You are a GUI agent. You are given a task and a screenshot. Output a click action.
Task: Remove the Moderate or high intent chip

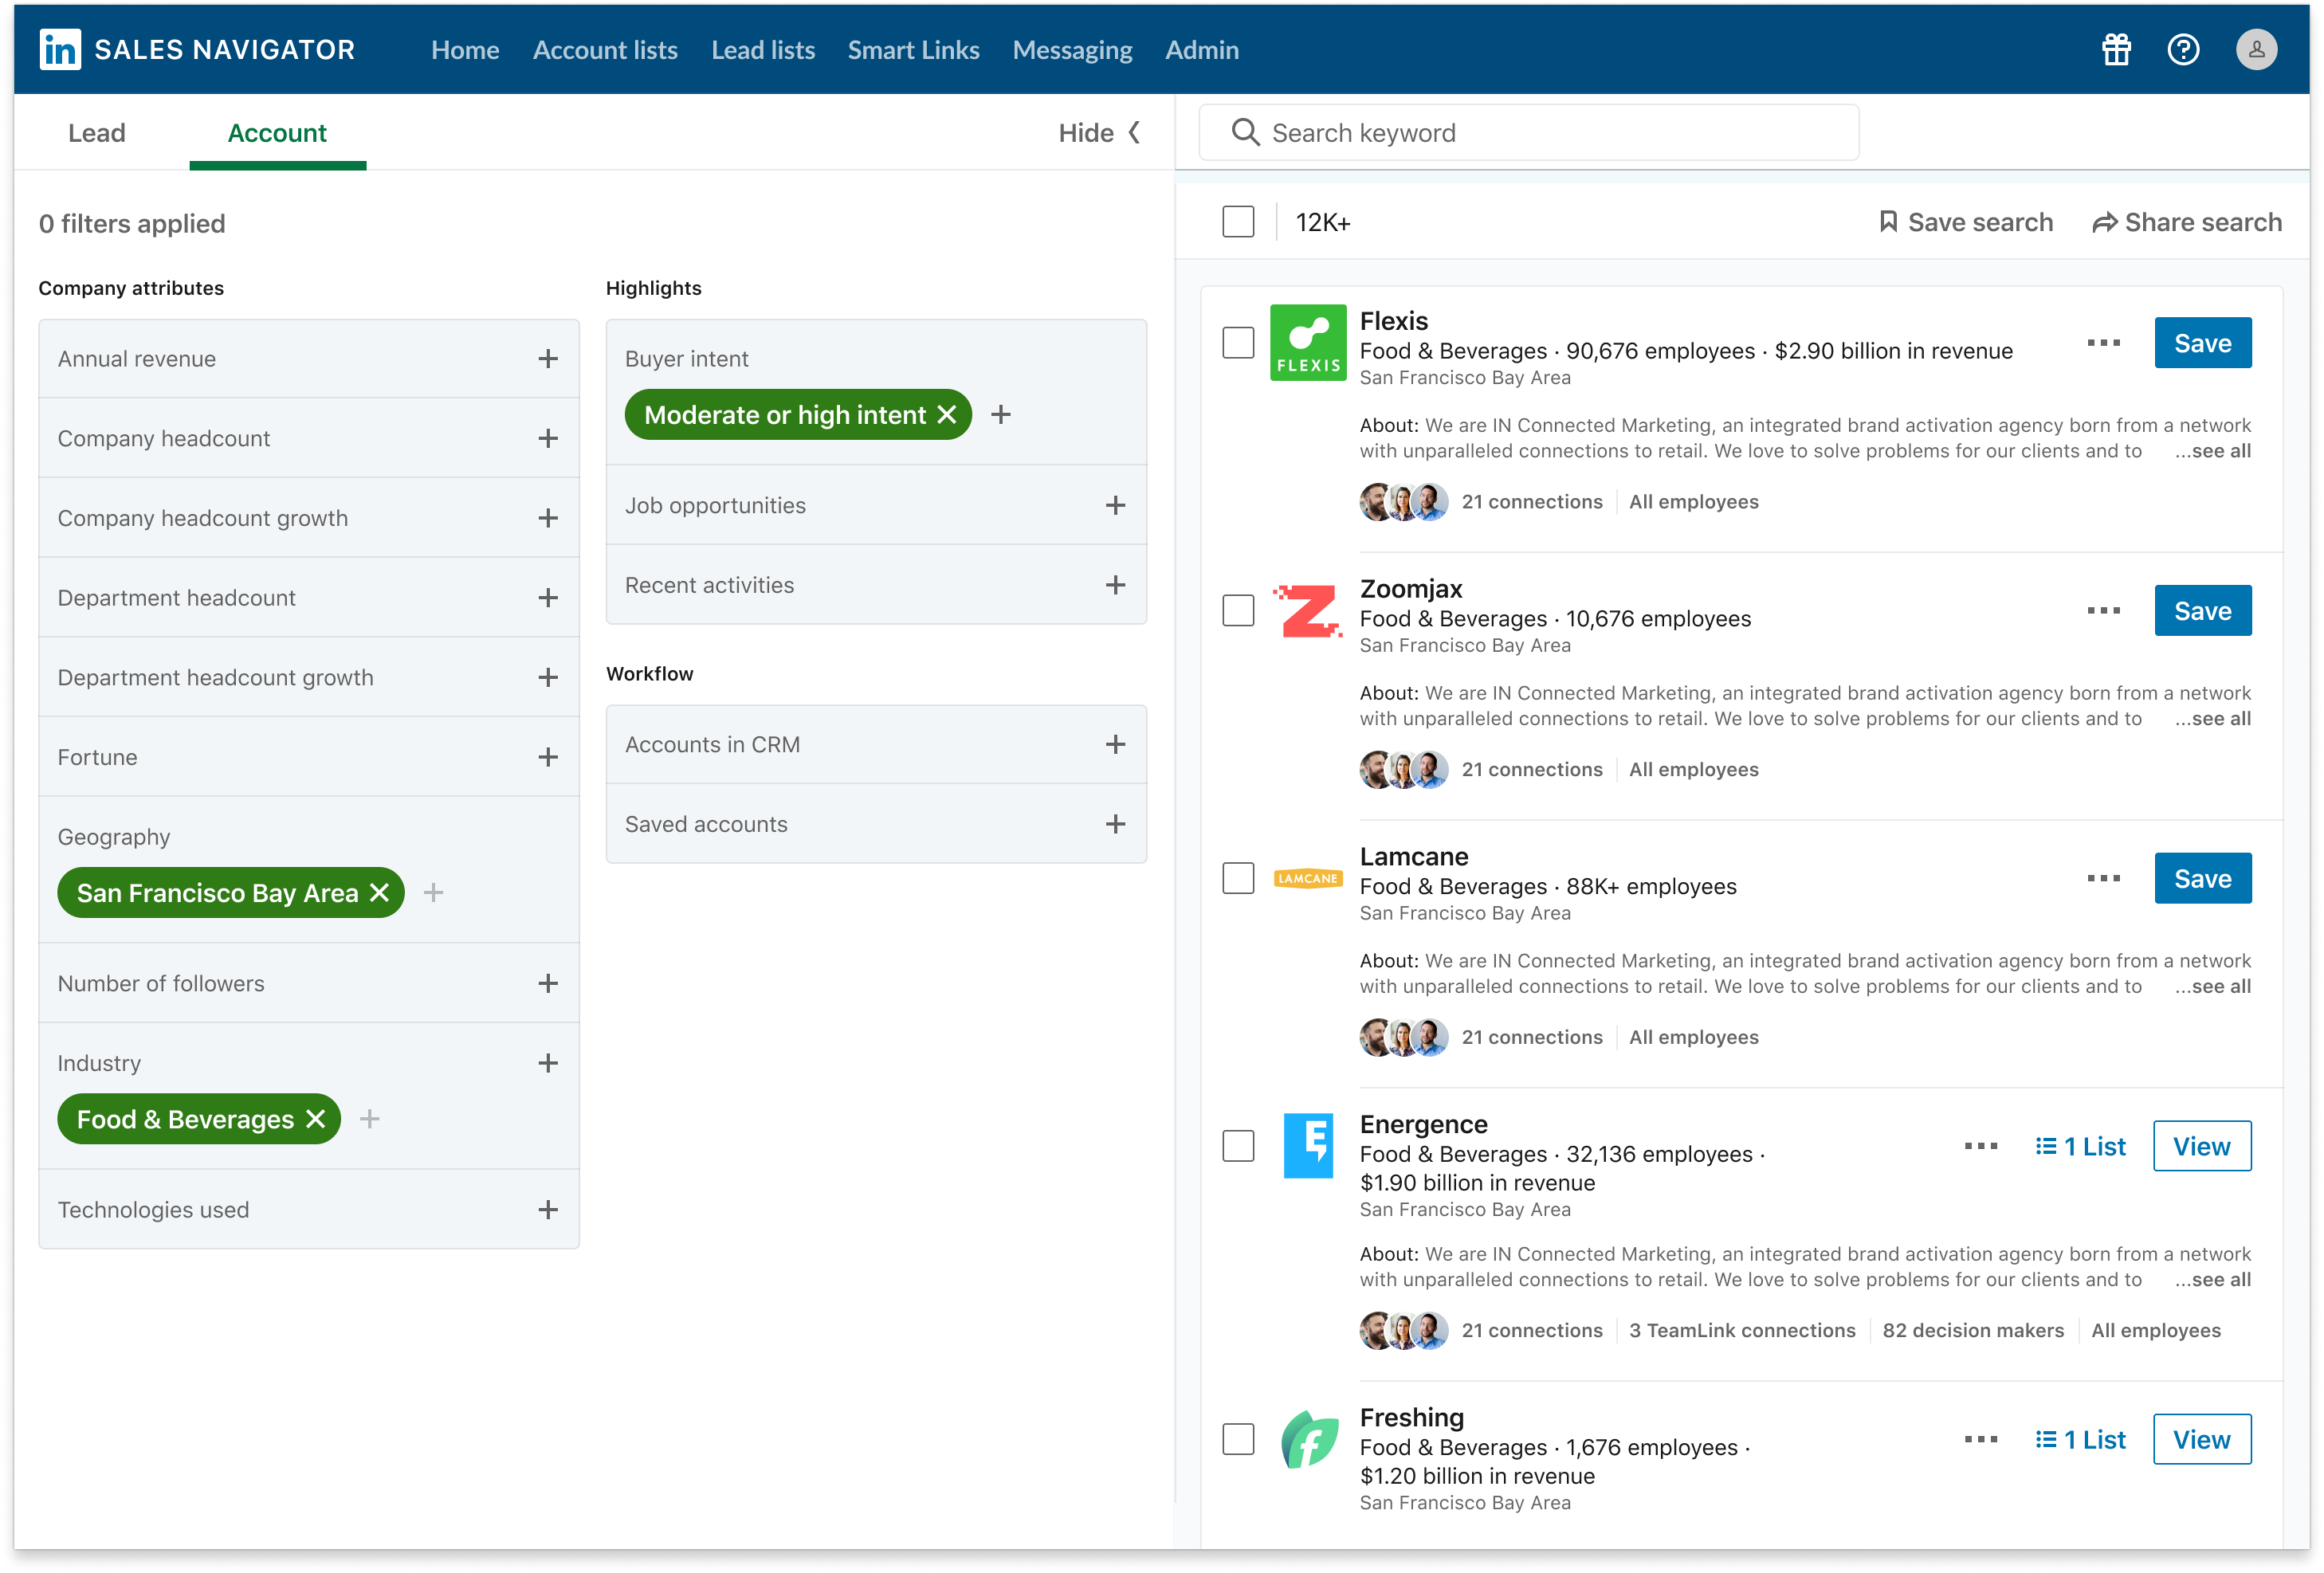pyautogui.click(x=947, y=414)
